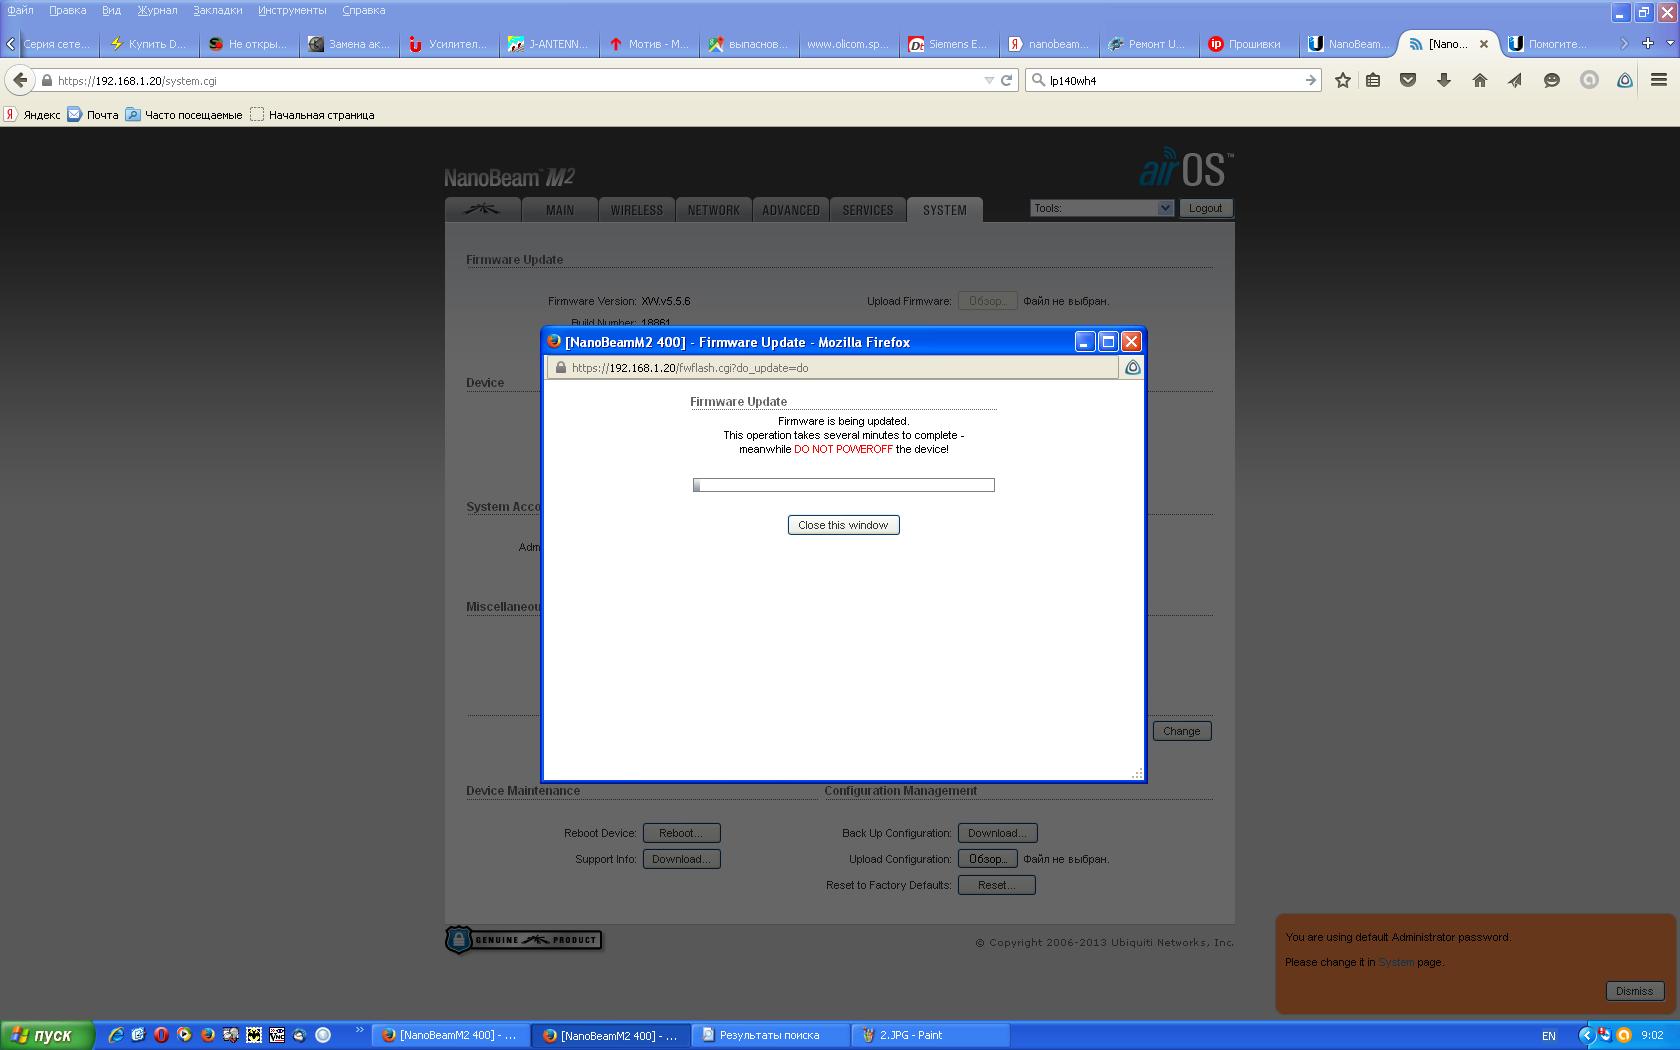This screenshot has height=1050, width=1680.
Task: Click Download... for Back Up Configuration
Action: [997, 833]
